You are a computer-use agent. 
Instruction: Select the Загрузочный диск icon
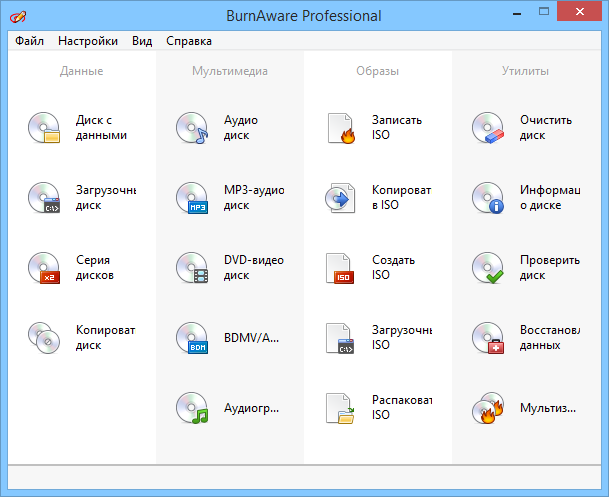point(45,198)
